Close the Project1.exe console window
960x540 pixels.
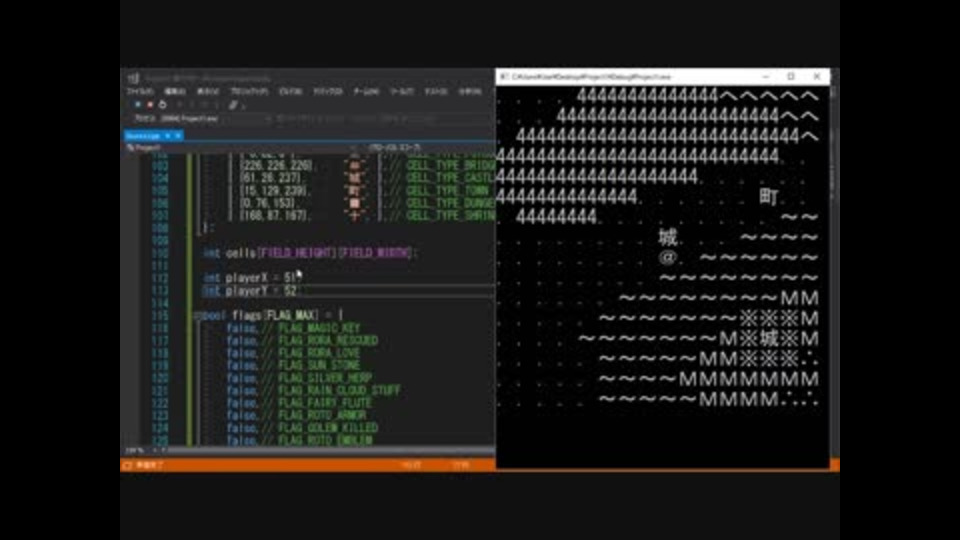click(x=817, y=77)
